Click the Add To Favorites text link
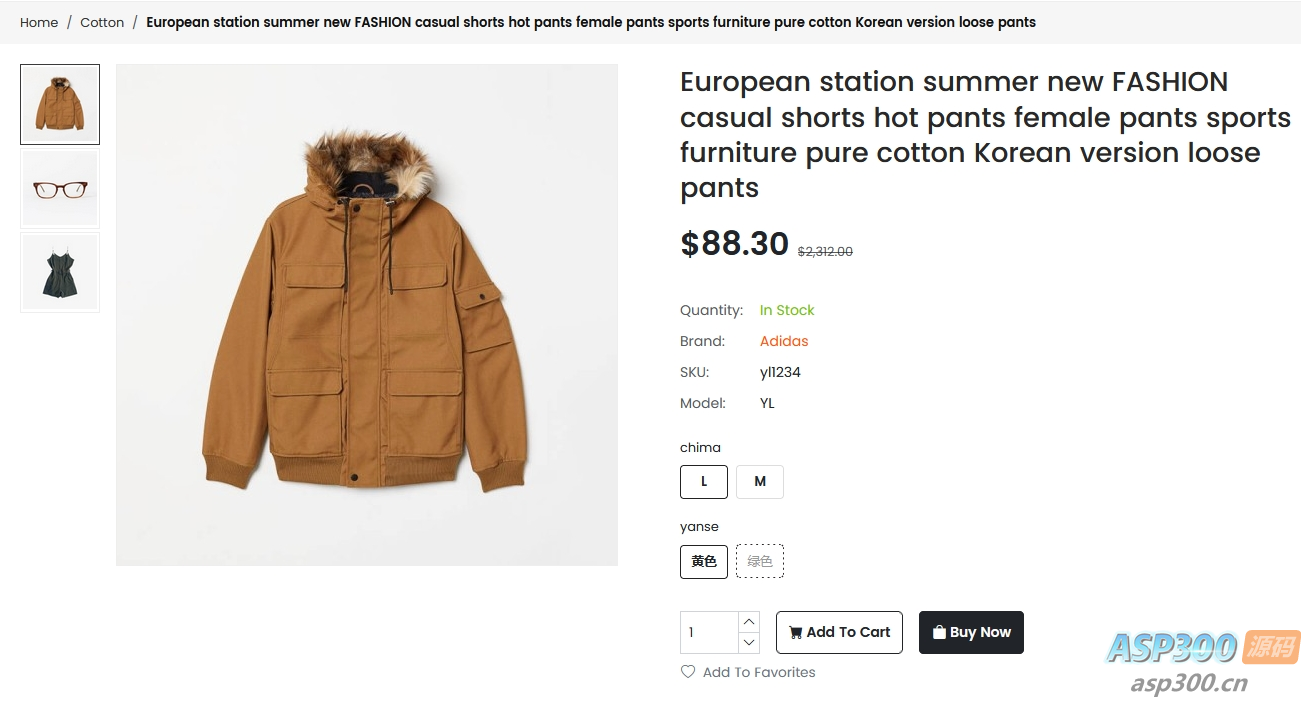The image size is (1301, 705). [759, 672]
